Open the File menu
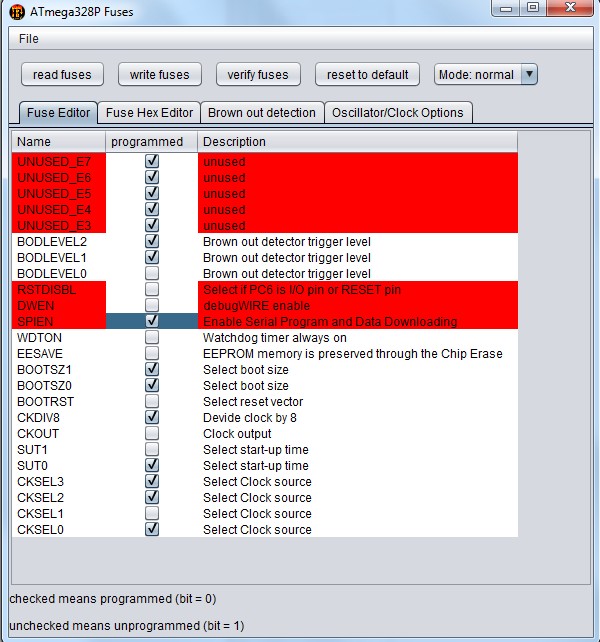The width and height of the screenshot is (600, 642). [29, 39]
